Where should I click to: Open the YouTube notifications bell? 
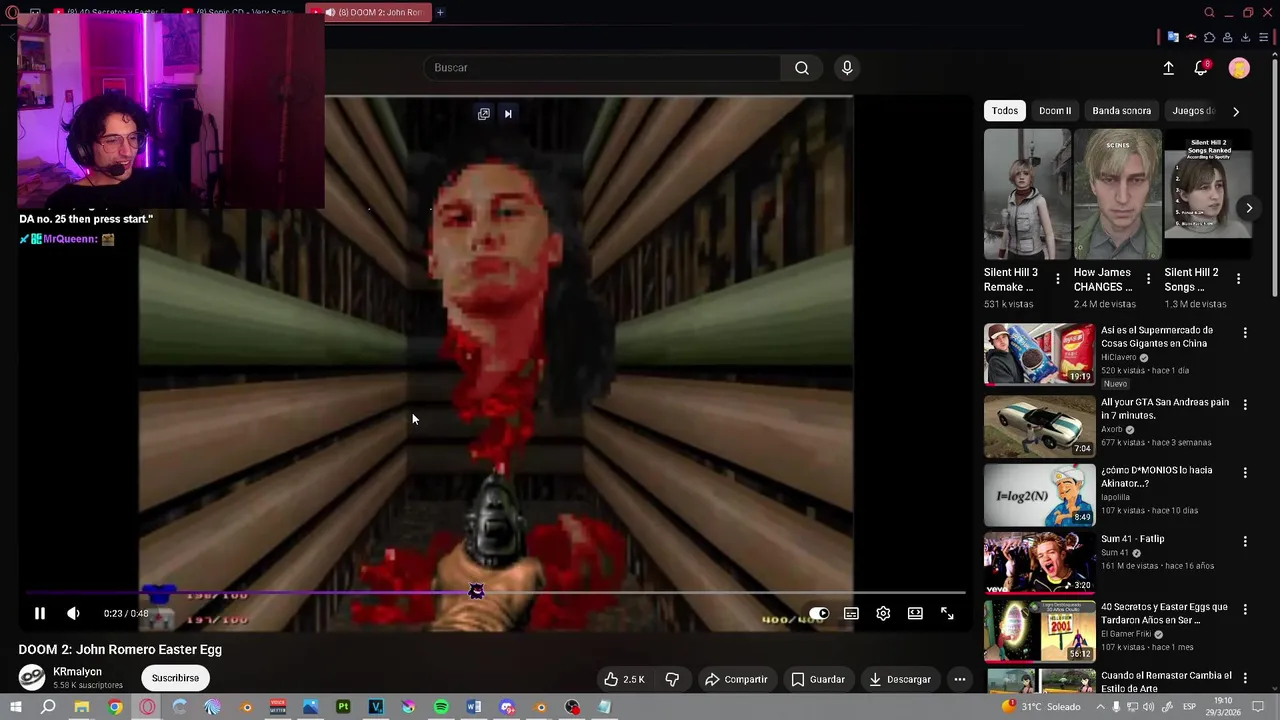coord(1201,68)
